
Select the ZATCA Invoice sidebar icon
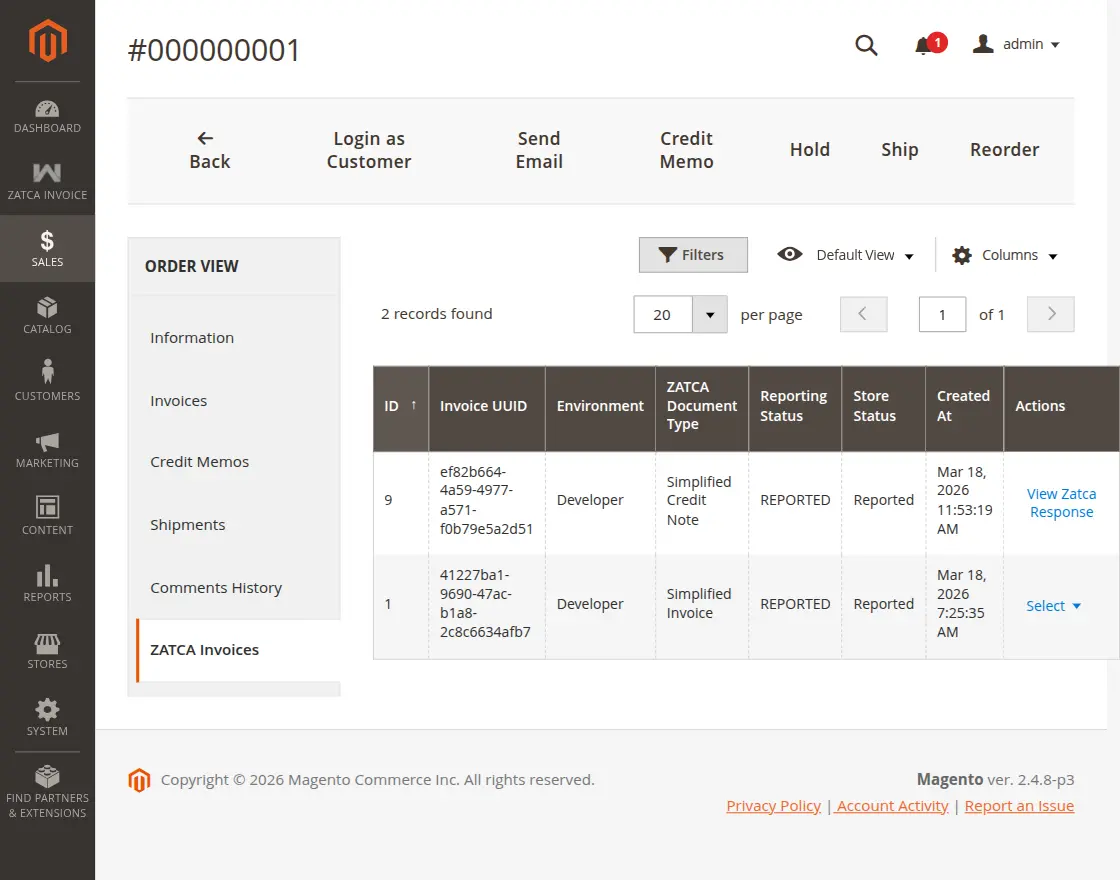[x=47, y=180]
